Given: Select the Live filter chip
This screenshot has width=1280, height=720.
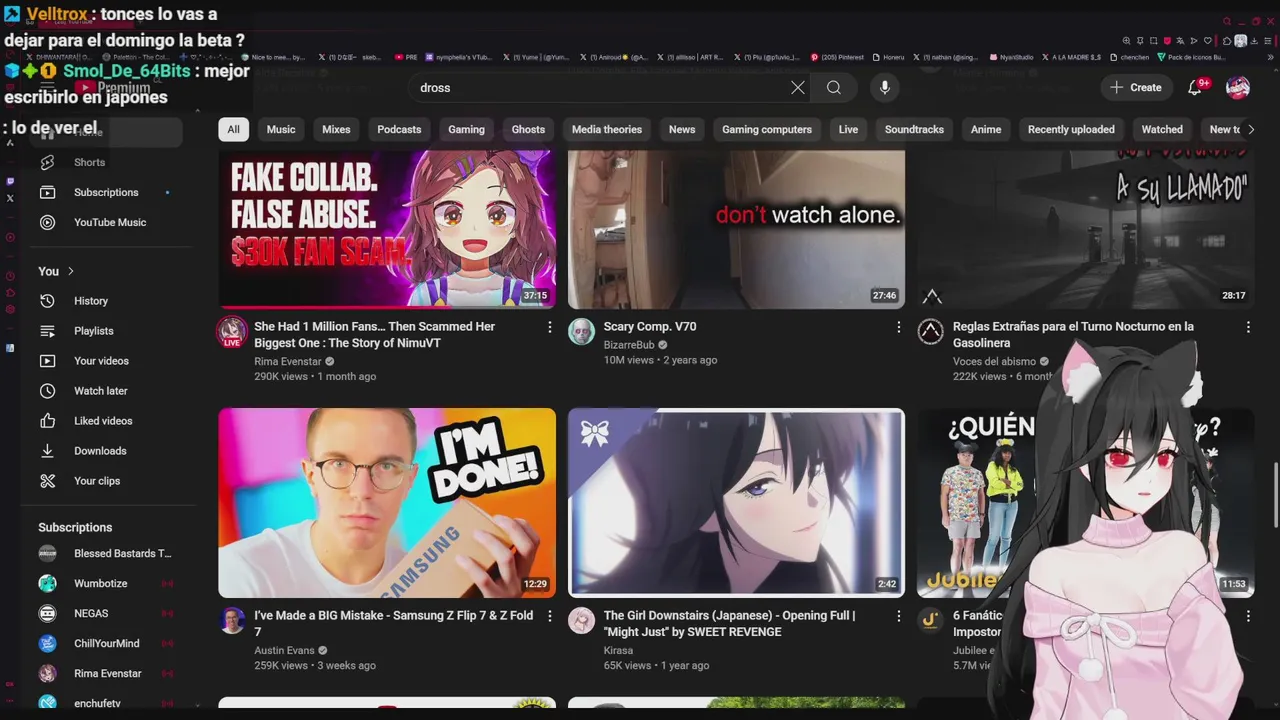Looking at the screenshot, I should (x=848, y=129).
